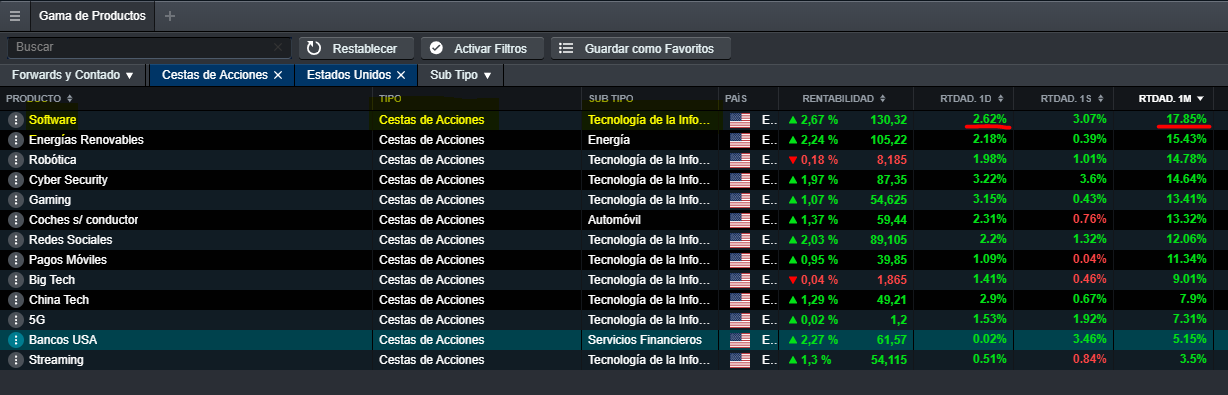Clear the search field with X icon
The width and height of the screenshot is (1228, 395).
(278, 47)
